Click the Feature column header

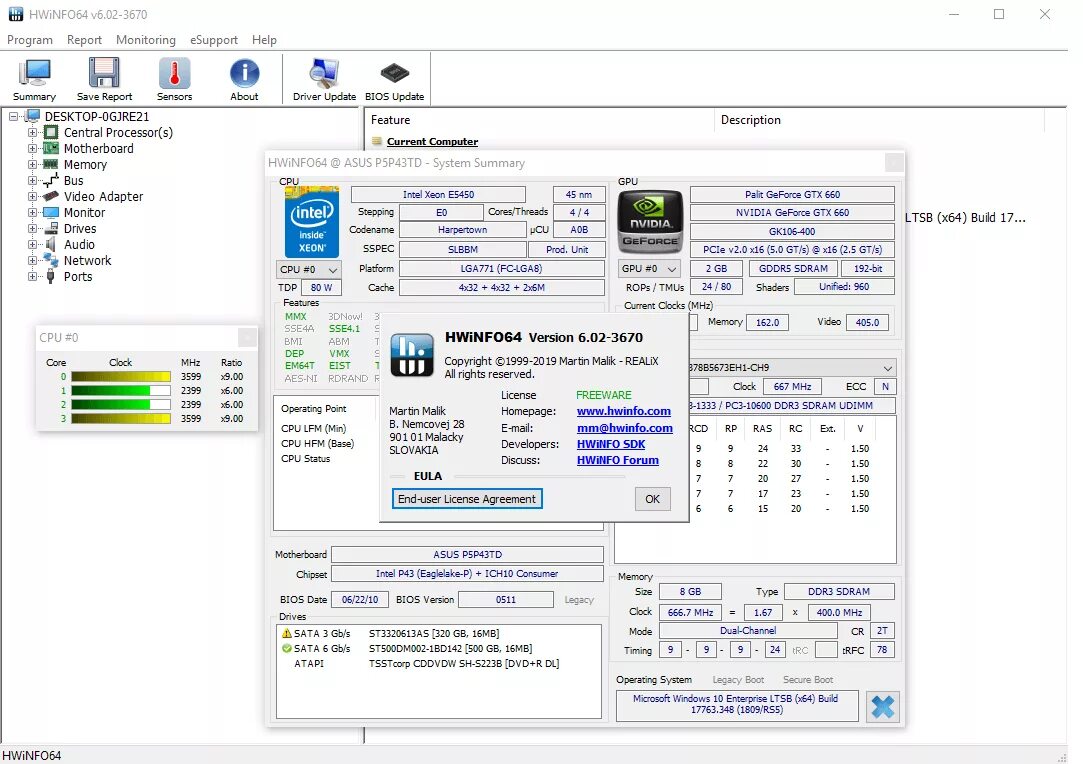[539, 120]
